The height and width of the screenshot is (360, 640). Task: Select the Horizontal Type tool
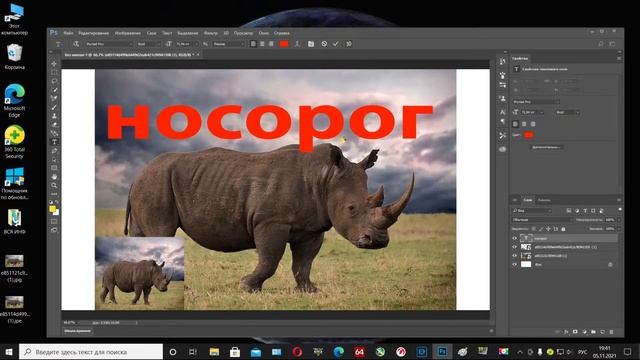pos(54,142)
